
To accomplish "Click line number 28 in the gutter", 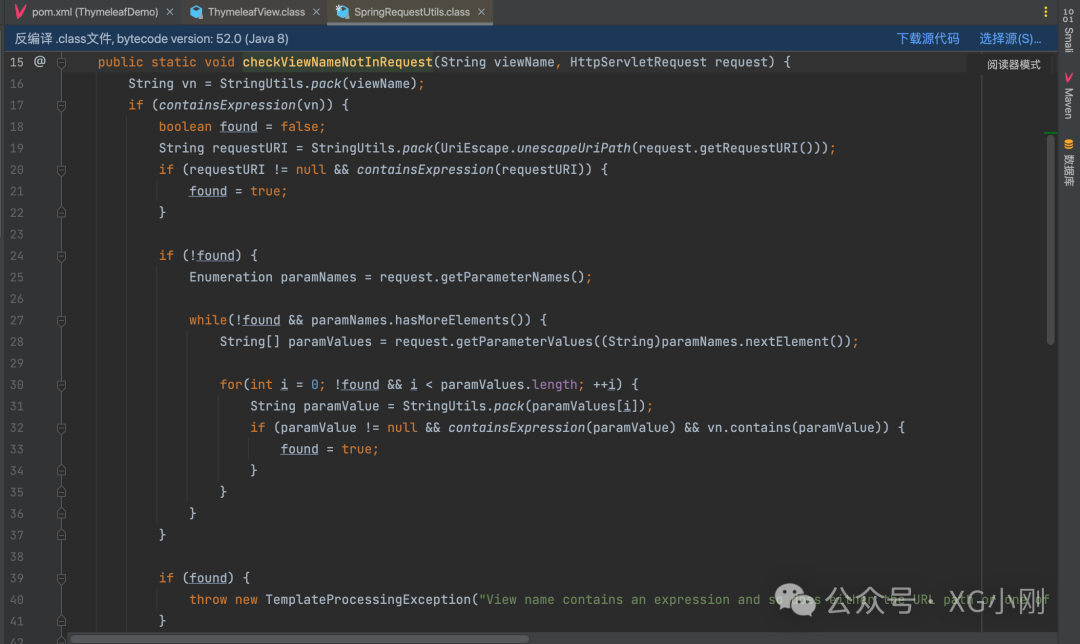I will (17, 342).
